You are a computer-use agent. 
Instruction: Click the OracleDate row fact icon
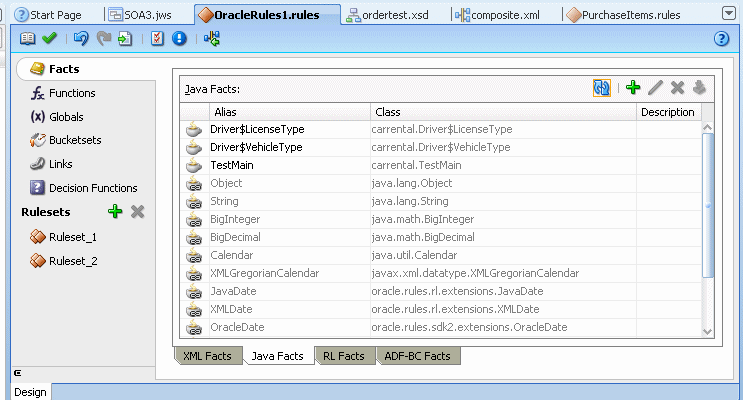click(194, 327)
